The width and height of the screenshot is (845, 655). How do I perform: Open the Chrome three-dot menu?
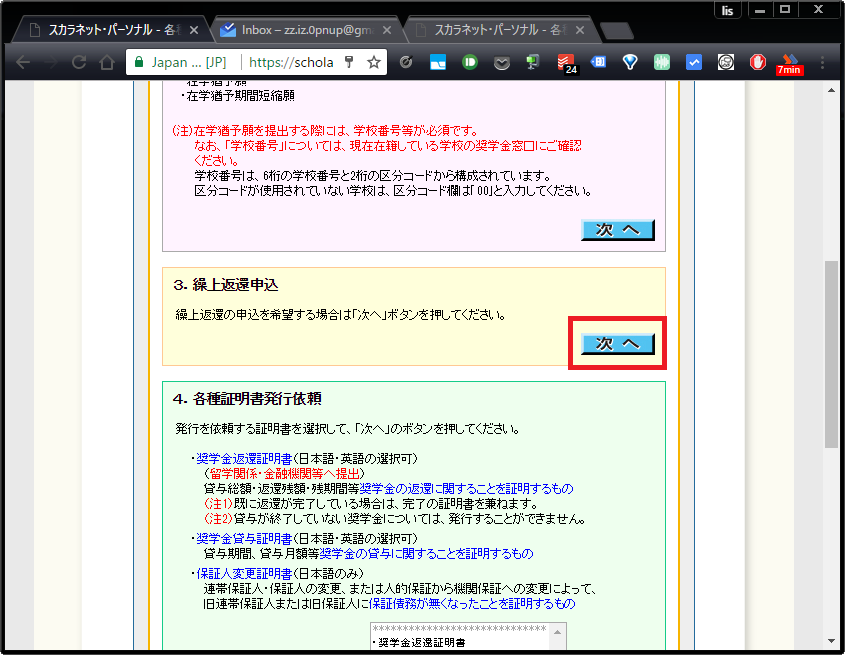click(822, 63)
